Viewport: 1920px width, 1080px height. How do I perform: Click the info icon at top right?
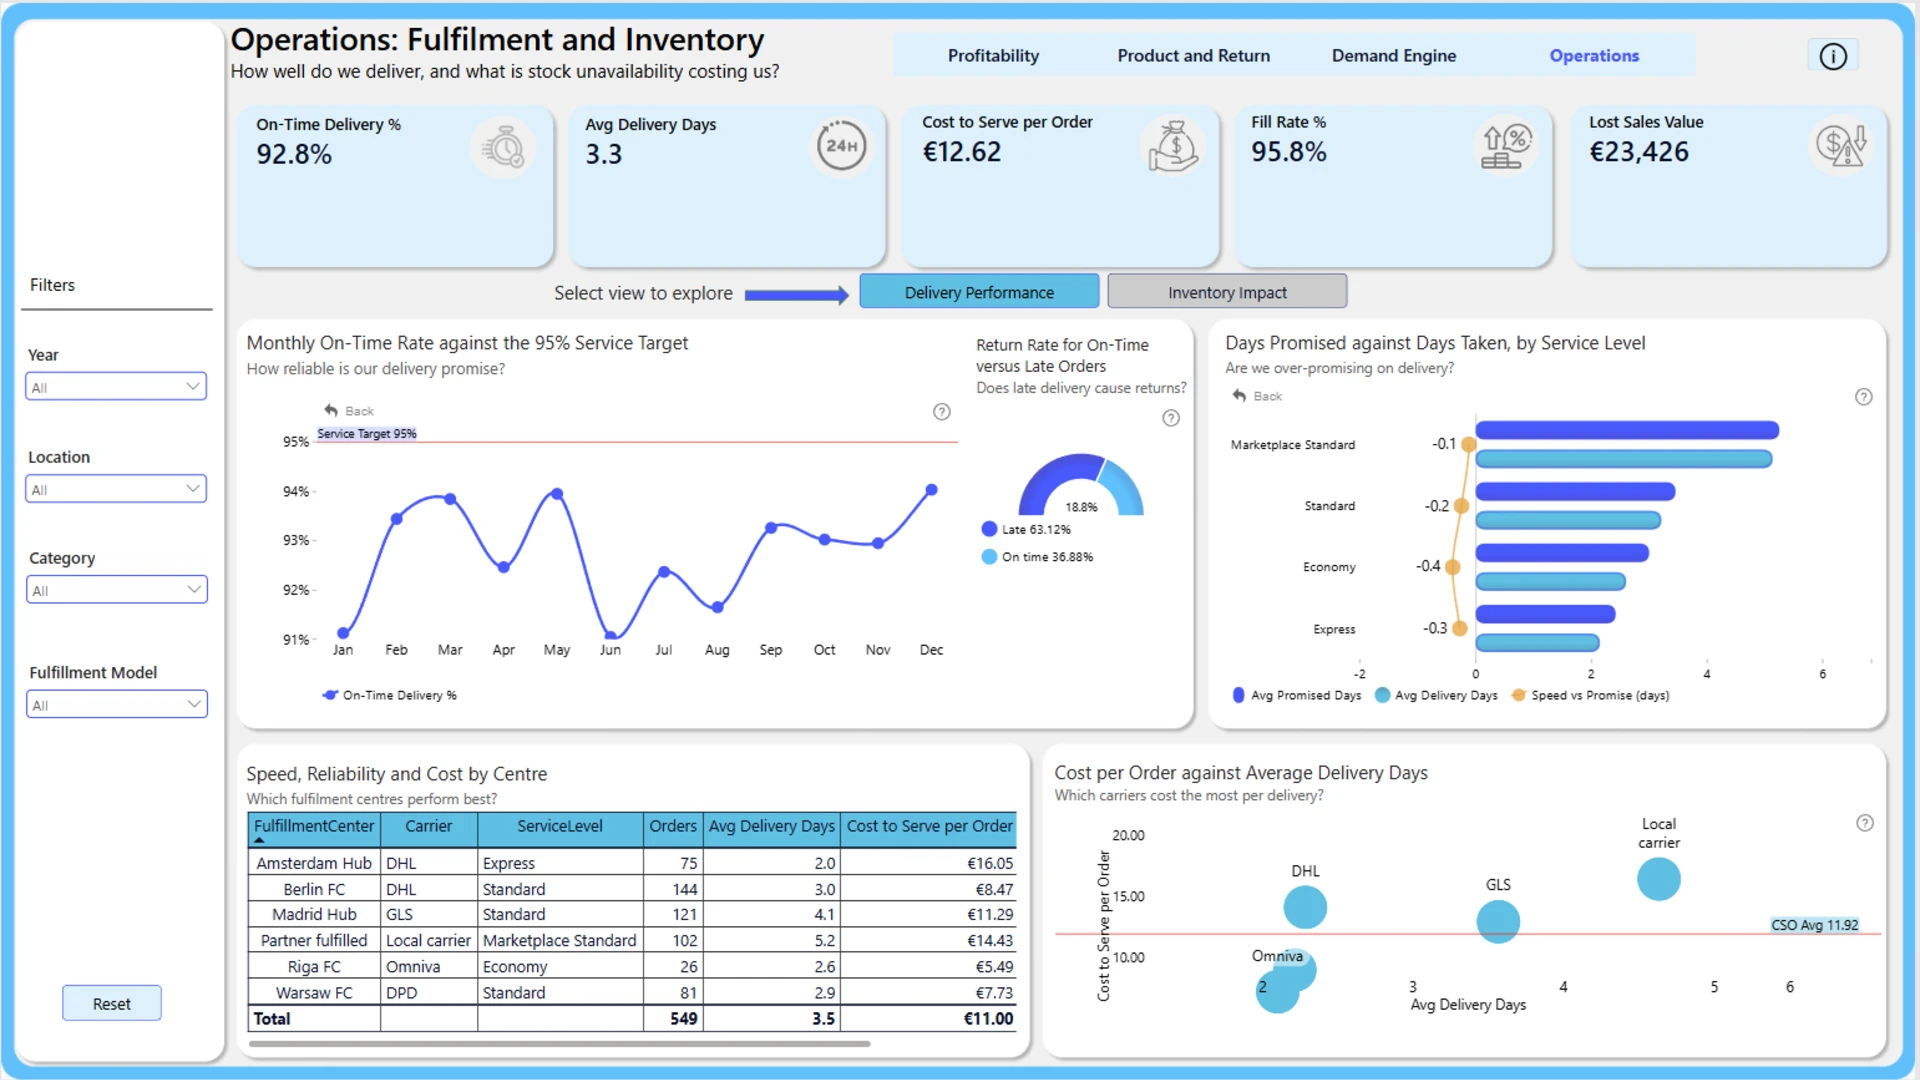point(1832,56)
